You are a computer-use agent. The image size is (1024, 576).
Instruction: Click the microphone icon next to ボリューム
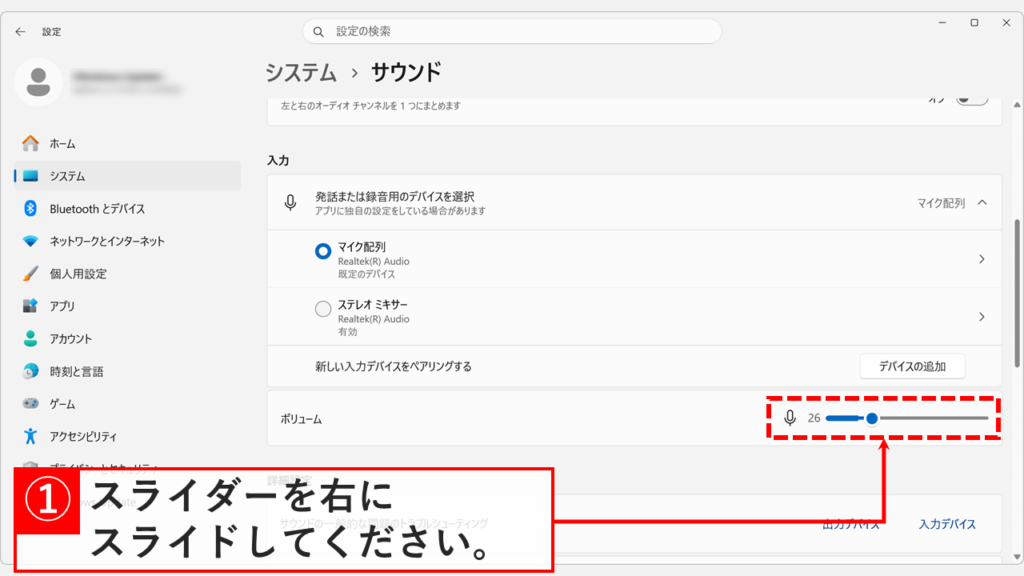(791, 418)
